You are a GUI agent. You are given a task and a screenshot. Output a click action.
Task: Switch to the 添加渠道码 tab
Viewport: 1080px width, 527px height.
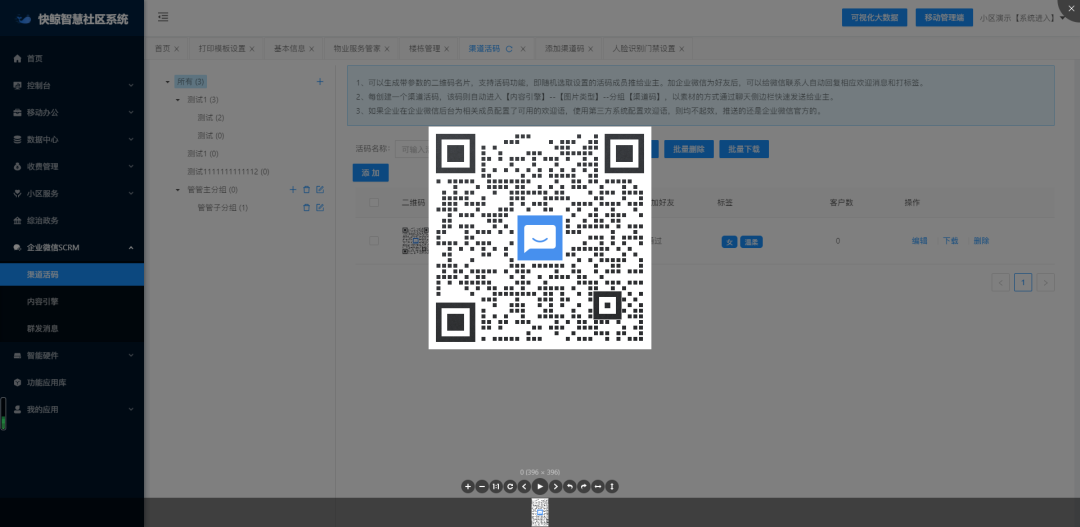tap(564, 49)
